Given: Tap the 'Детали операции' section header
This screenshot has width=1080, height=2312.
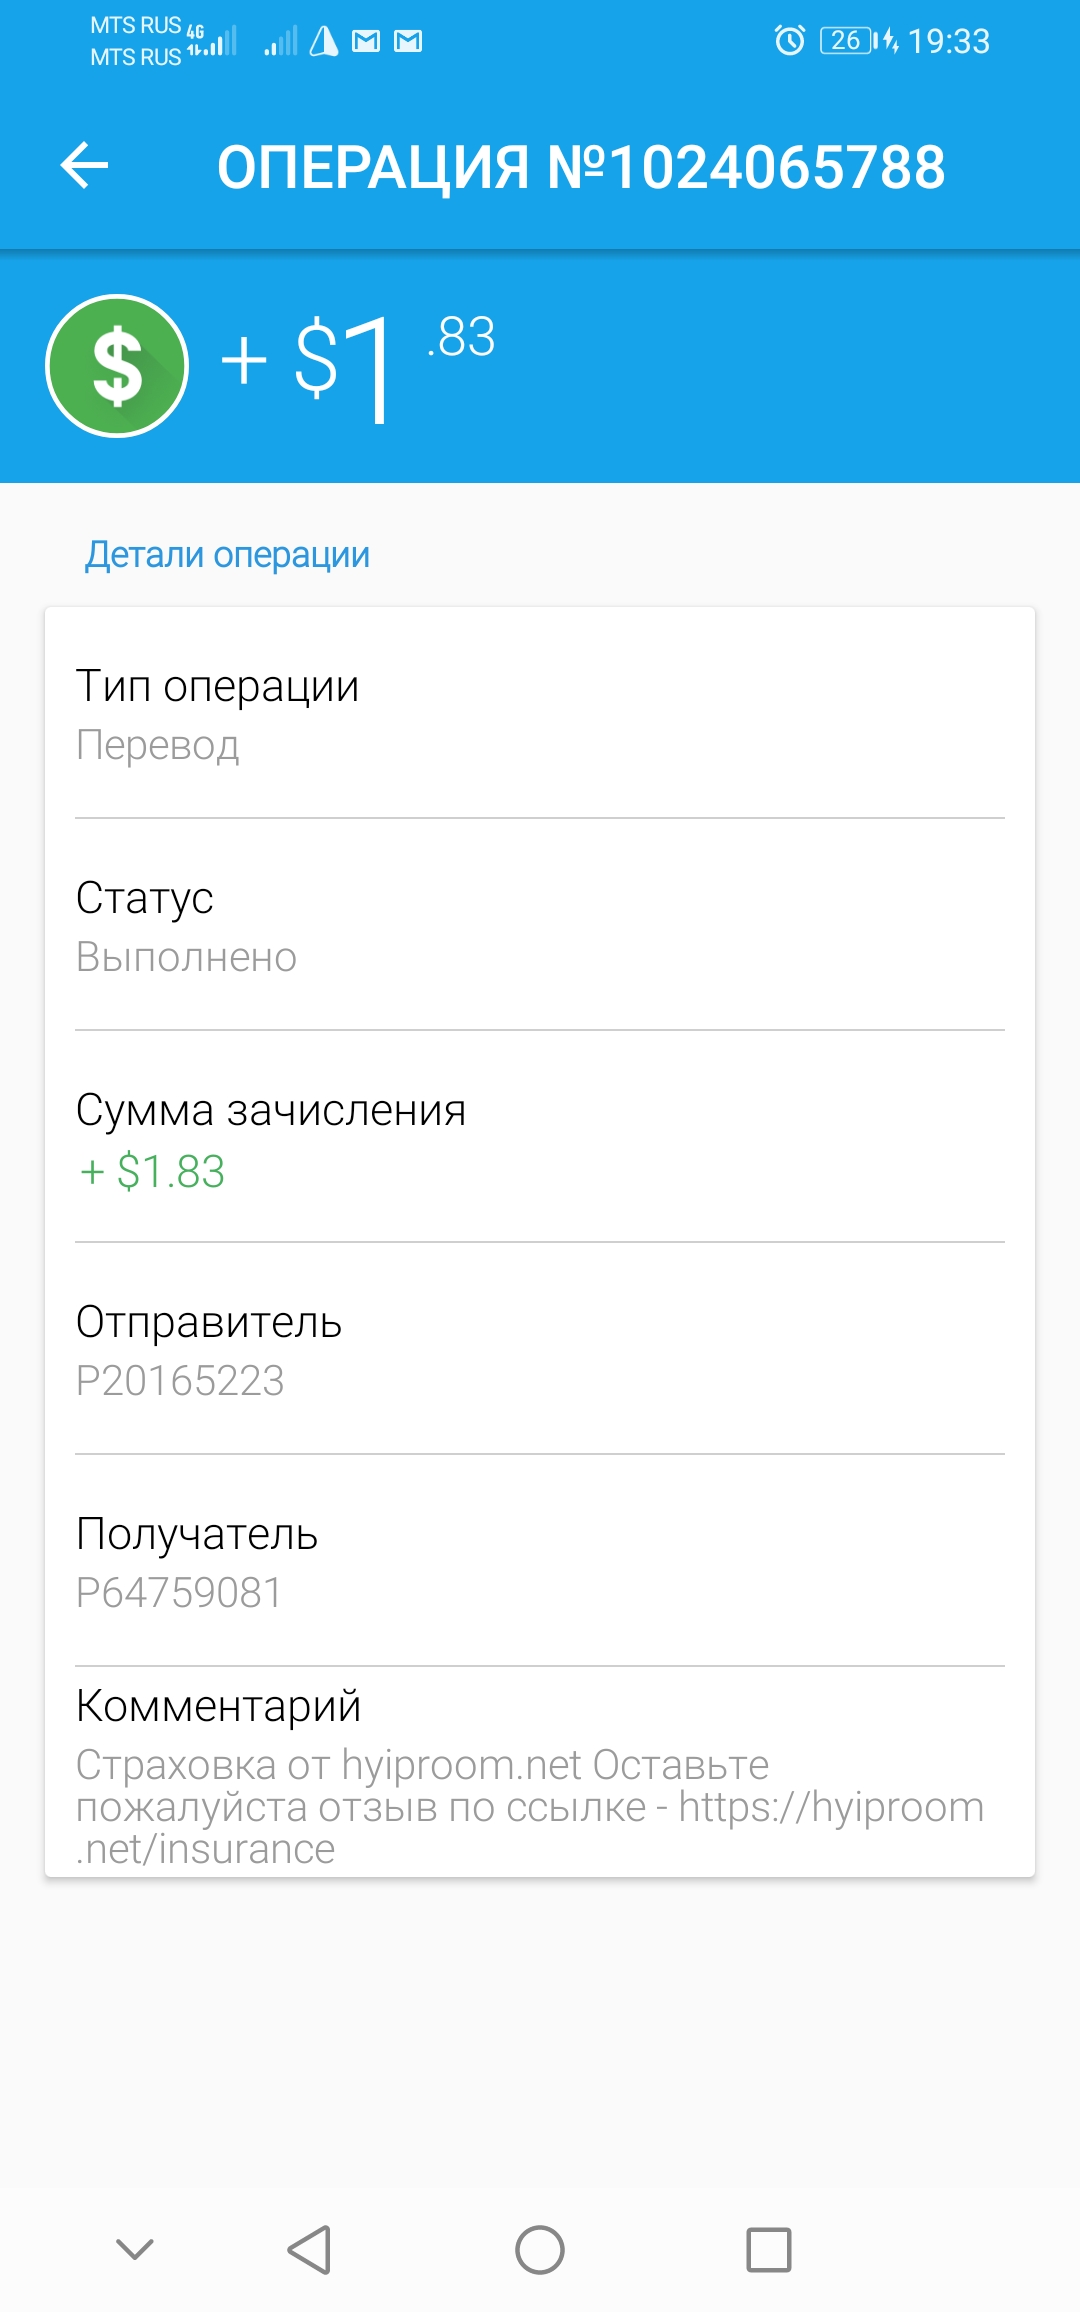Looking at the screenshot, I should pos(227,555).
